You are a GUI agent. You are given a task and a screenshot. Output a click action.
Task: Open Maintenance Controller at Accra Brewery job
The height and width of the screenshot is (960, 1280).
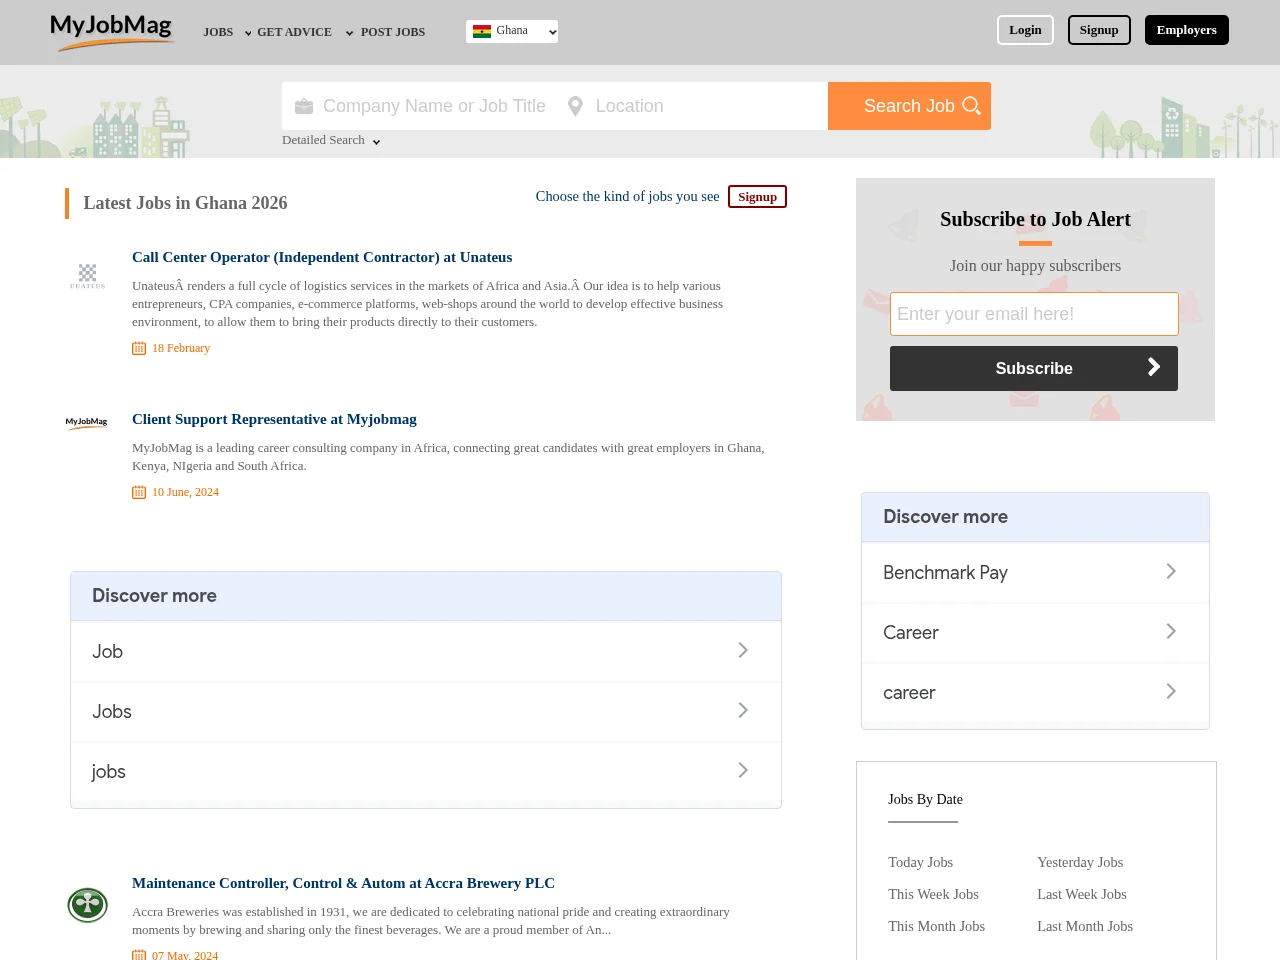click(343, 883)
